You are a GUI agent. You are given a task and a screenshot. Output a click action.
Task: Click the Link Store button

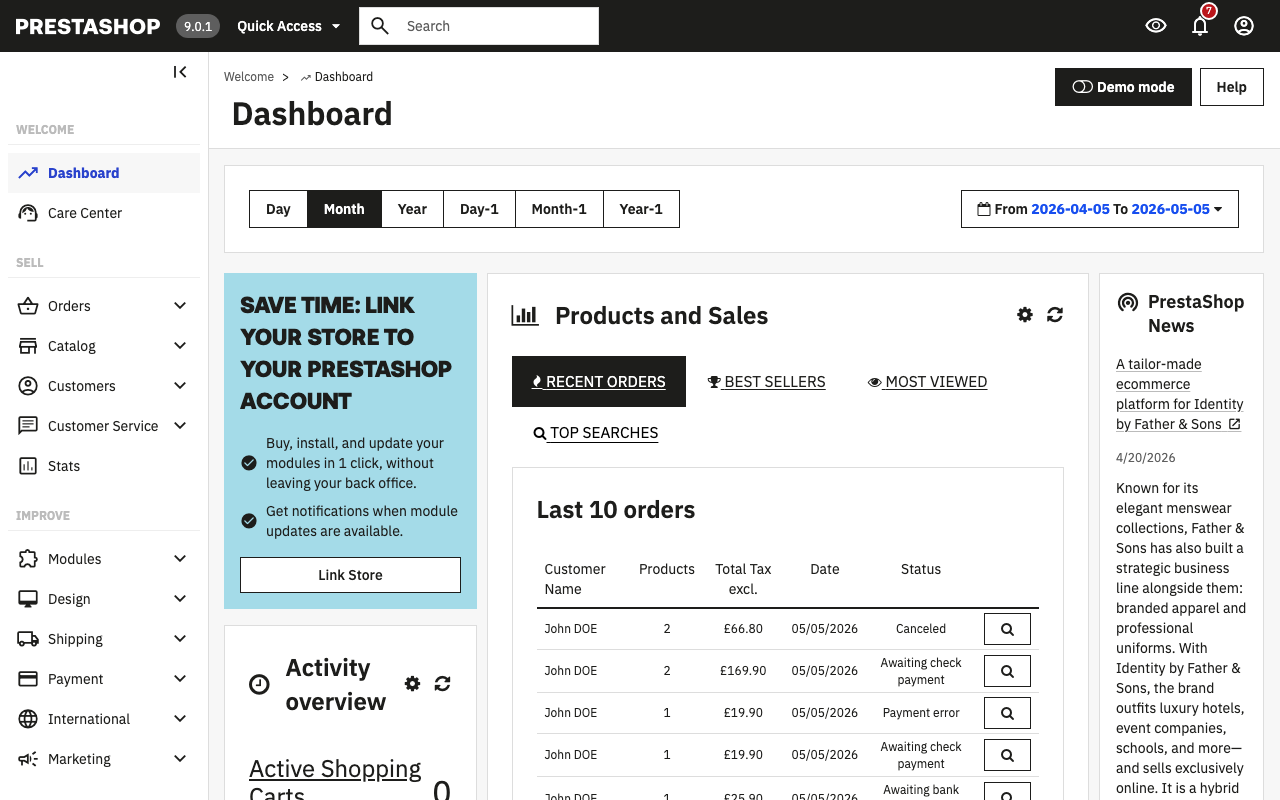point(350,575)
